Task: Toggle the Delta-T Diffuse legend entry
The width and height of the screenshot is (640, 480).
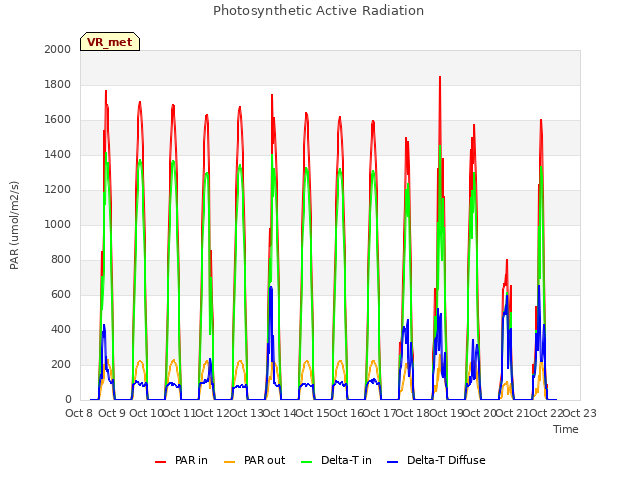Action: coord(436,460)
